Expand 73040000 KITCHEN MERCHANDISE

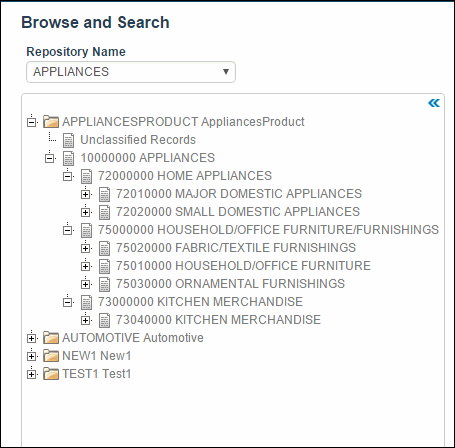[86, 320]
